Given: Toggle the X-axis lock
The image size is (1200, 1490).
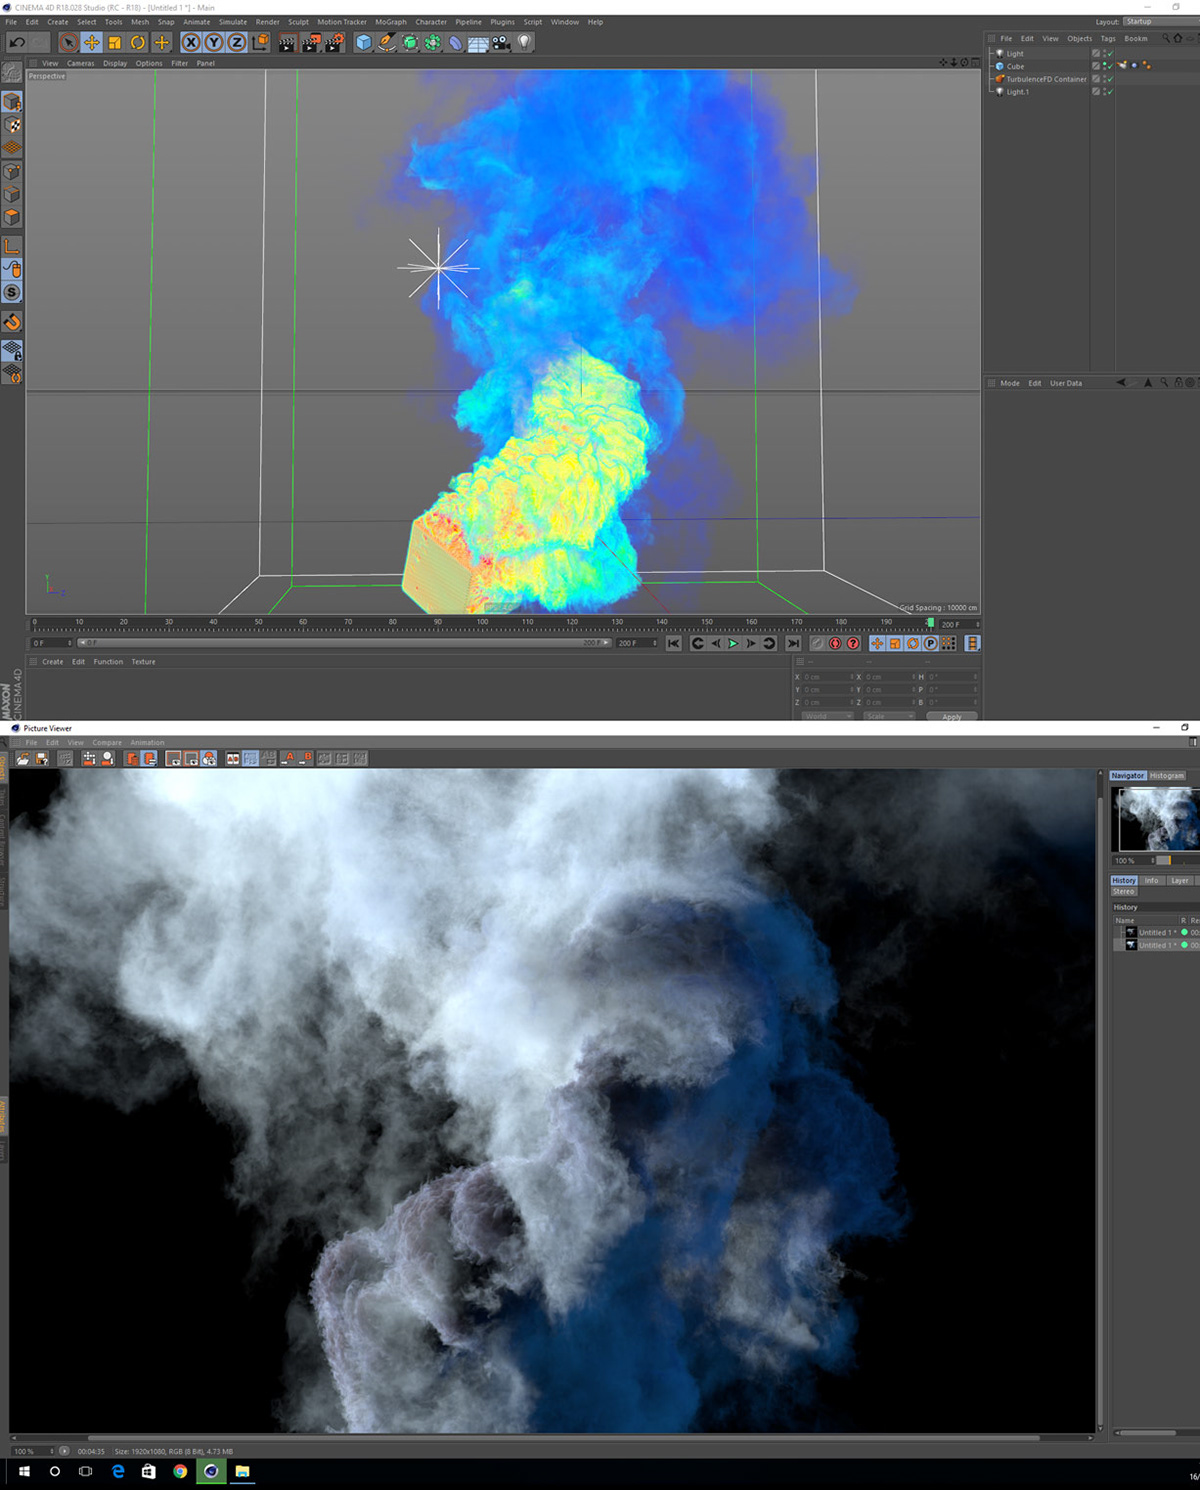Looking at the screenshot, I should pyautogui.click(x=191, y=42).
